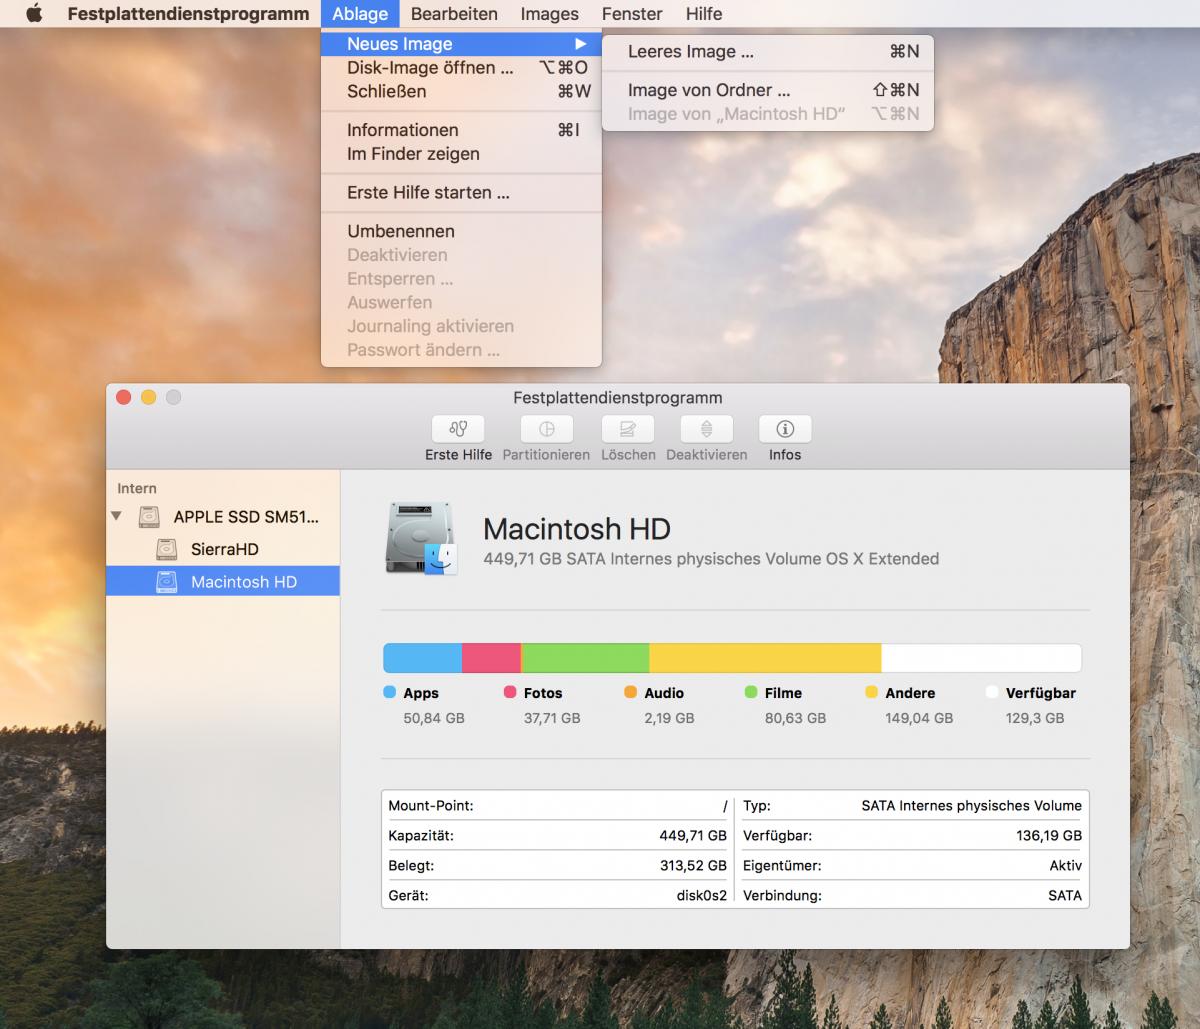The width and height of the screenshot is (1200, 1029).
Task: Select Disk-Image öffnen … menu entry
Action: click(461, 68)
